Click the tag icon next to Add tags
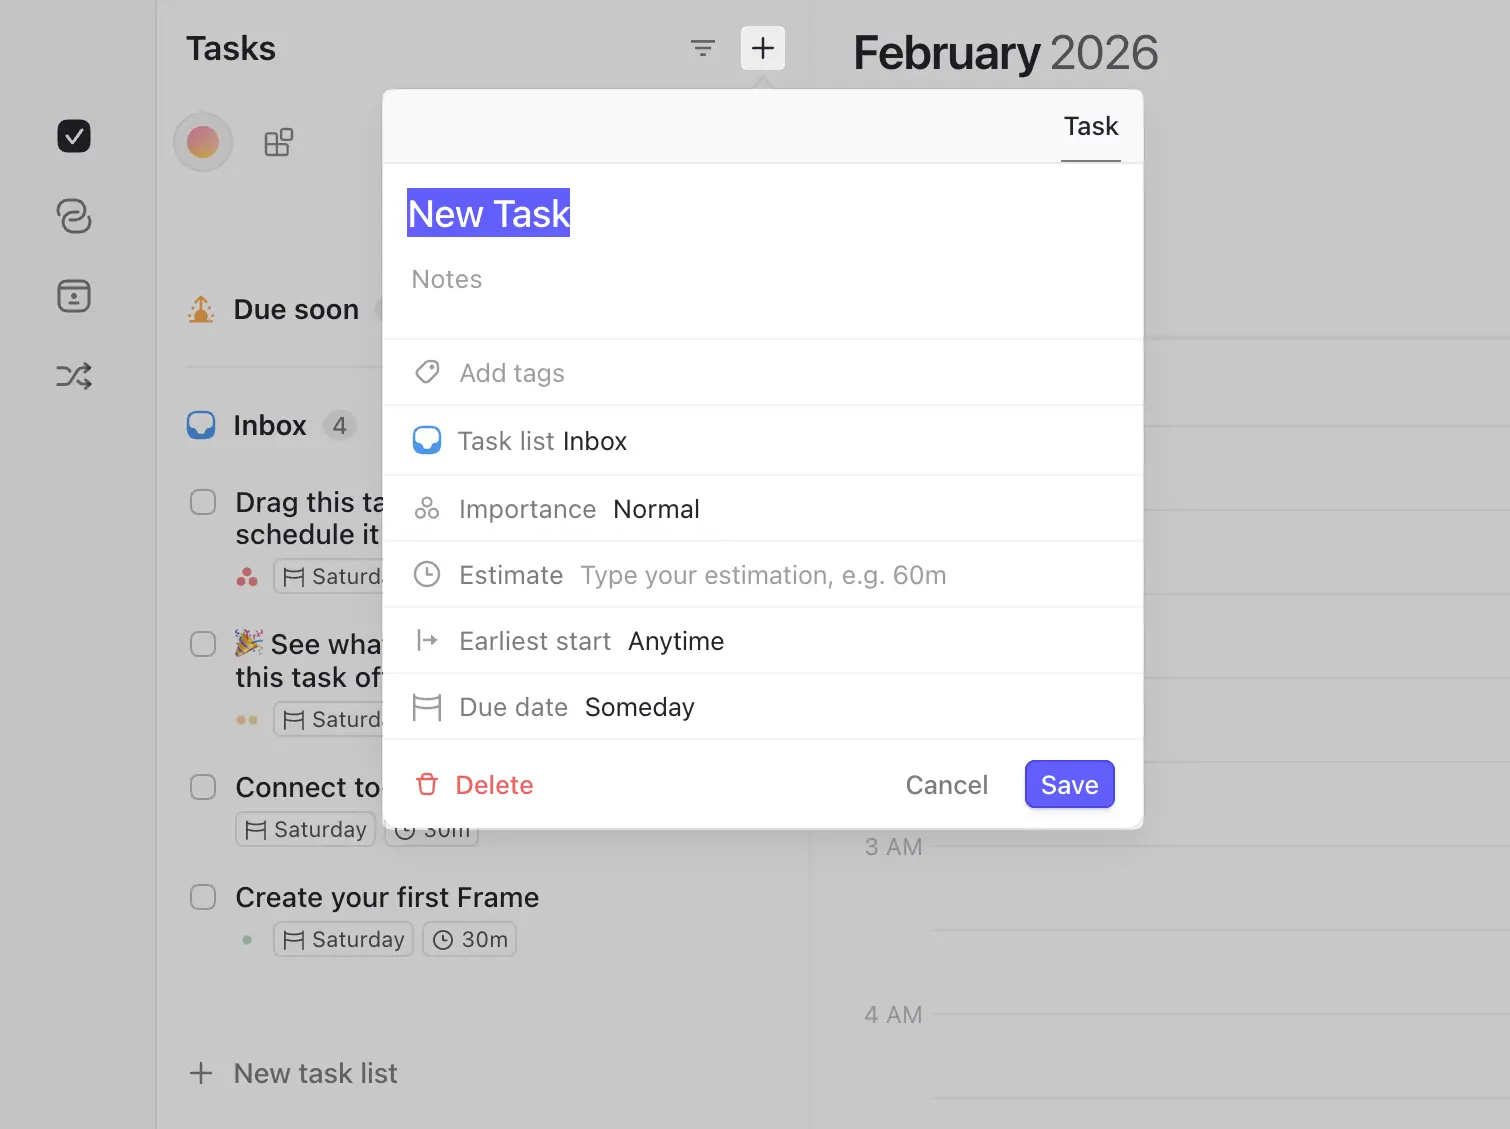Image resolution: width=1510 pixels, height=1129 pixels. coord(427,371)
